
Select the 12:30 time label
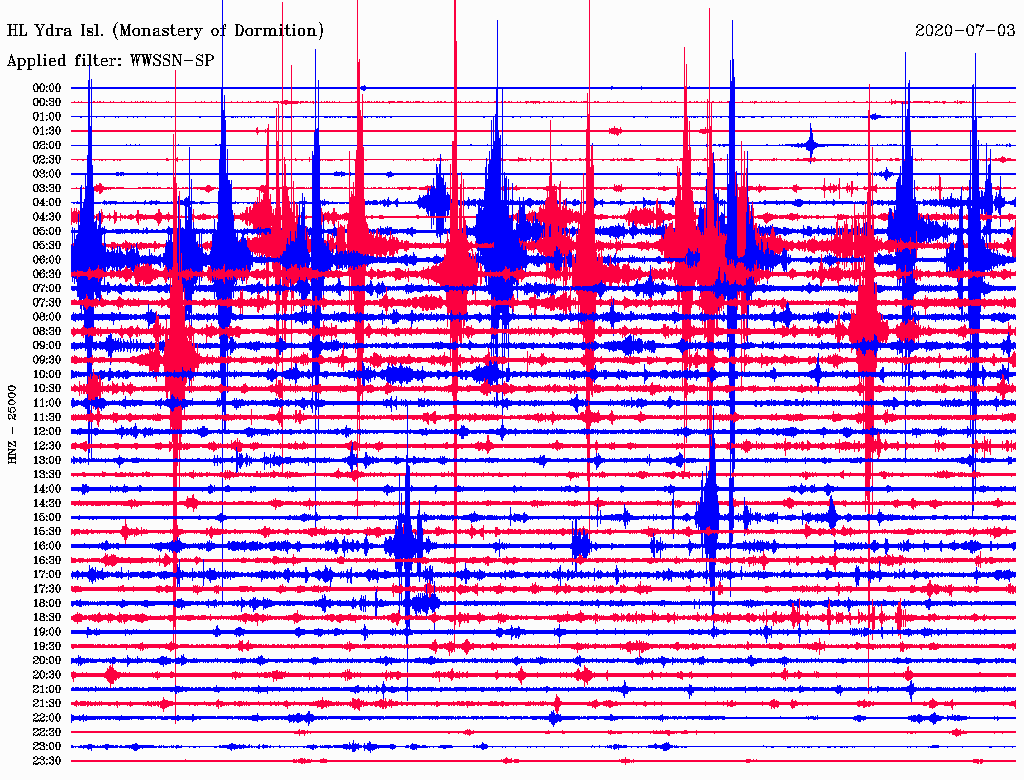(x=47, y=446)
